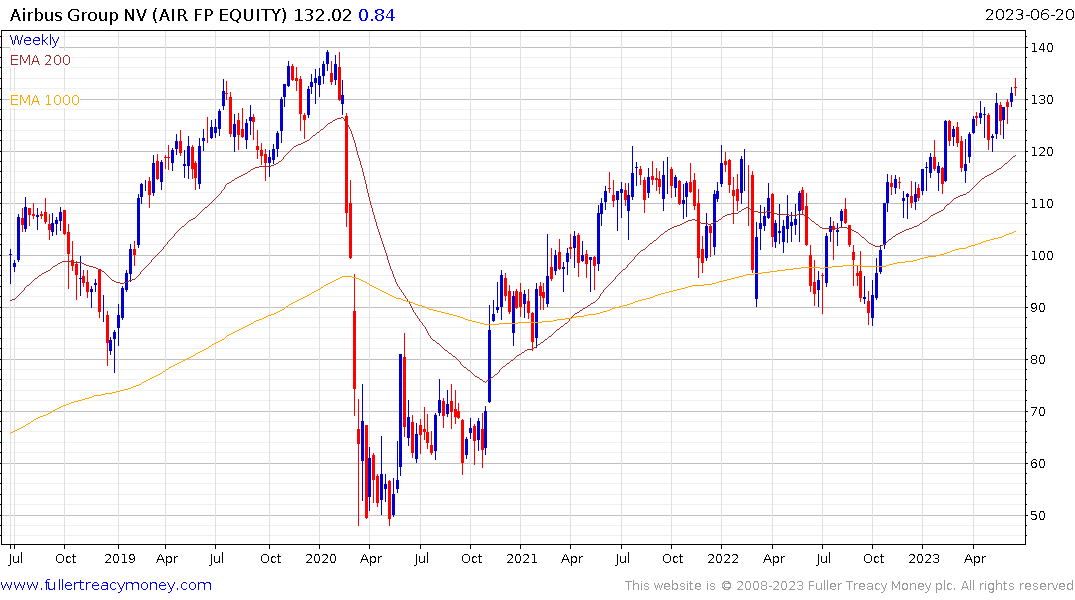Select the 100 price axis label

[1041, 256]
